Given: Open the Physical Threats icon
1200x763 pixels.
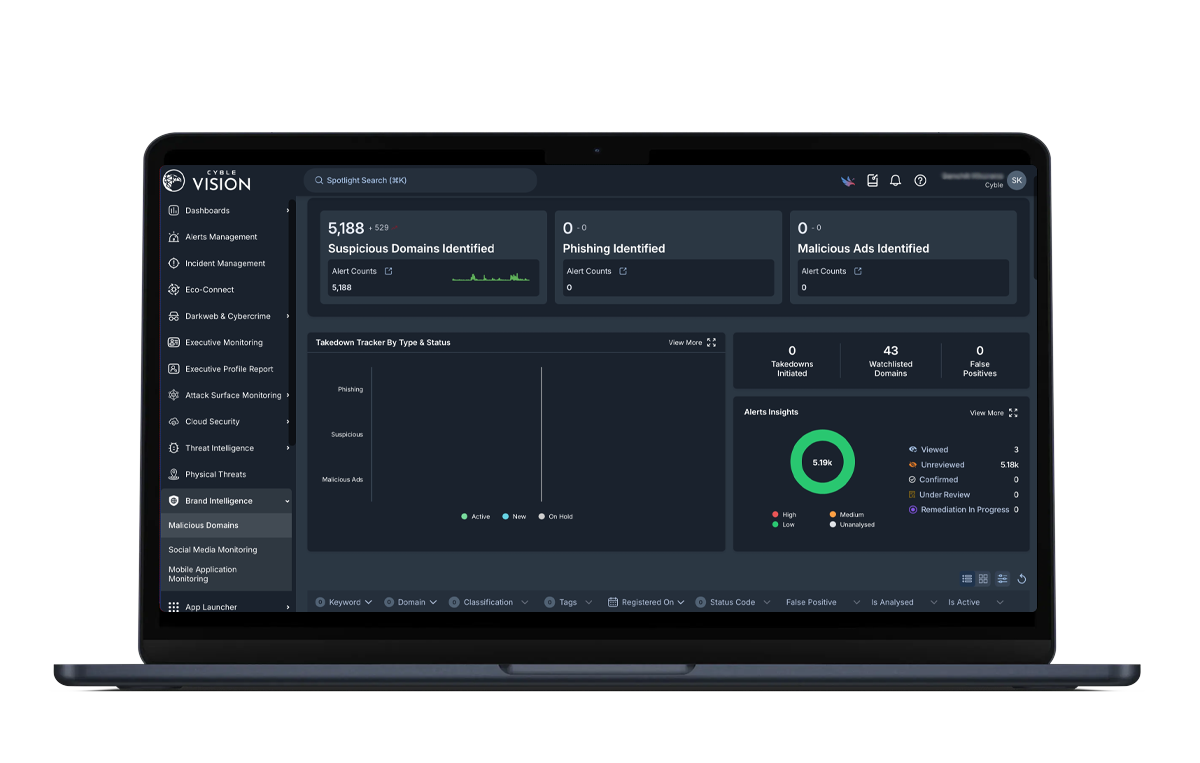Looking at the screenshot, I should 173,475.
